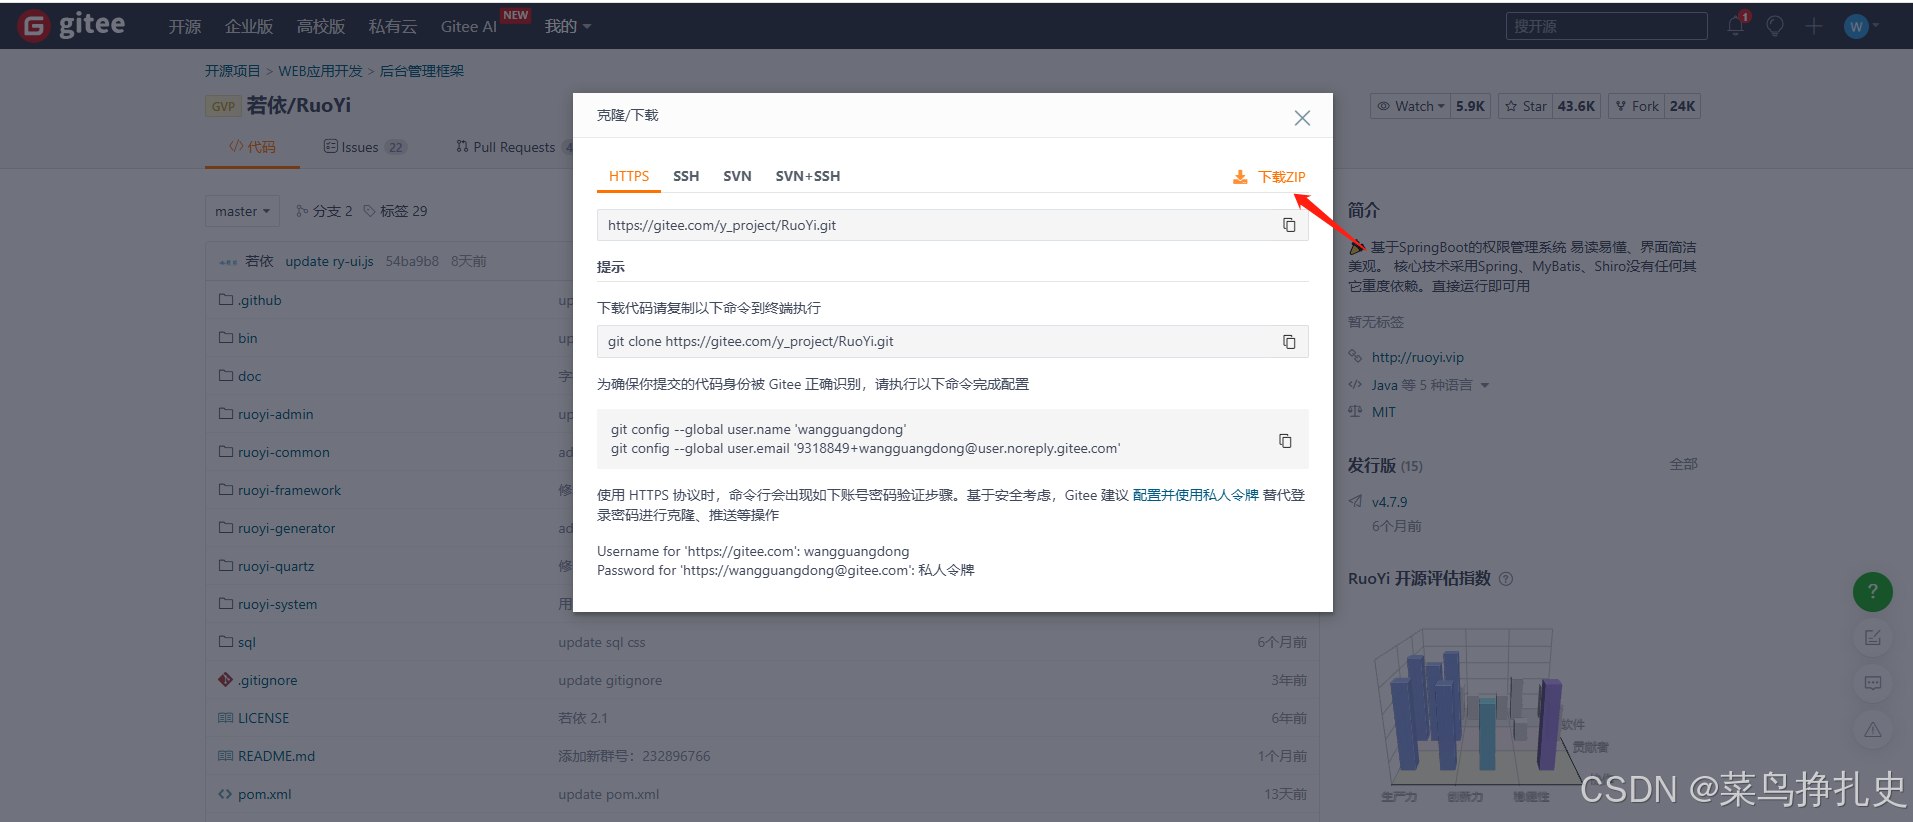Open the bin folder
The width and height of the screenshot is (1913, 822).
[247, 338]
